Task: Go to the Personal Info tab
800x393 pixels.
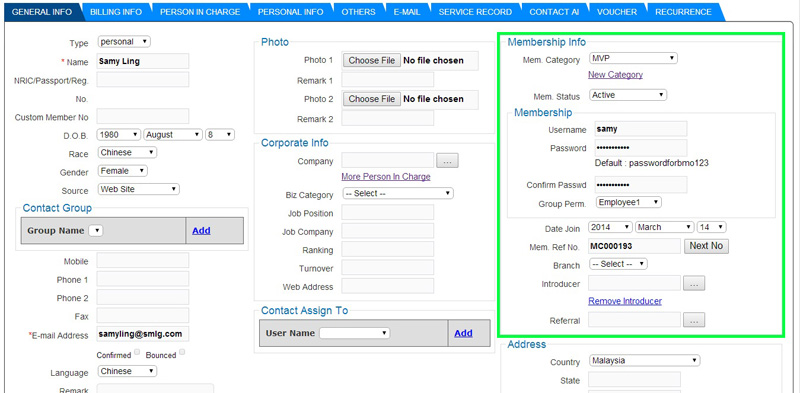Action: (290, 12)
